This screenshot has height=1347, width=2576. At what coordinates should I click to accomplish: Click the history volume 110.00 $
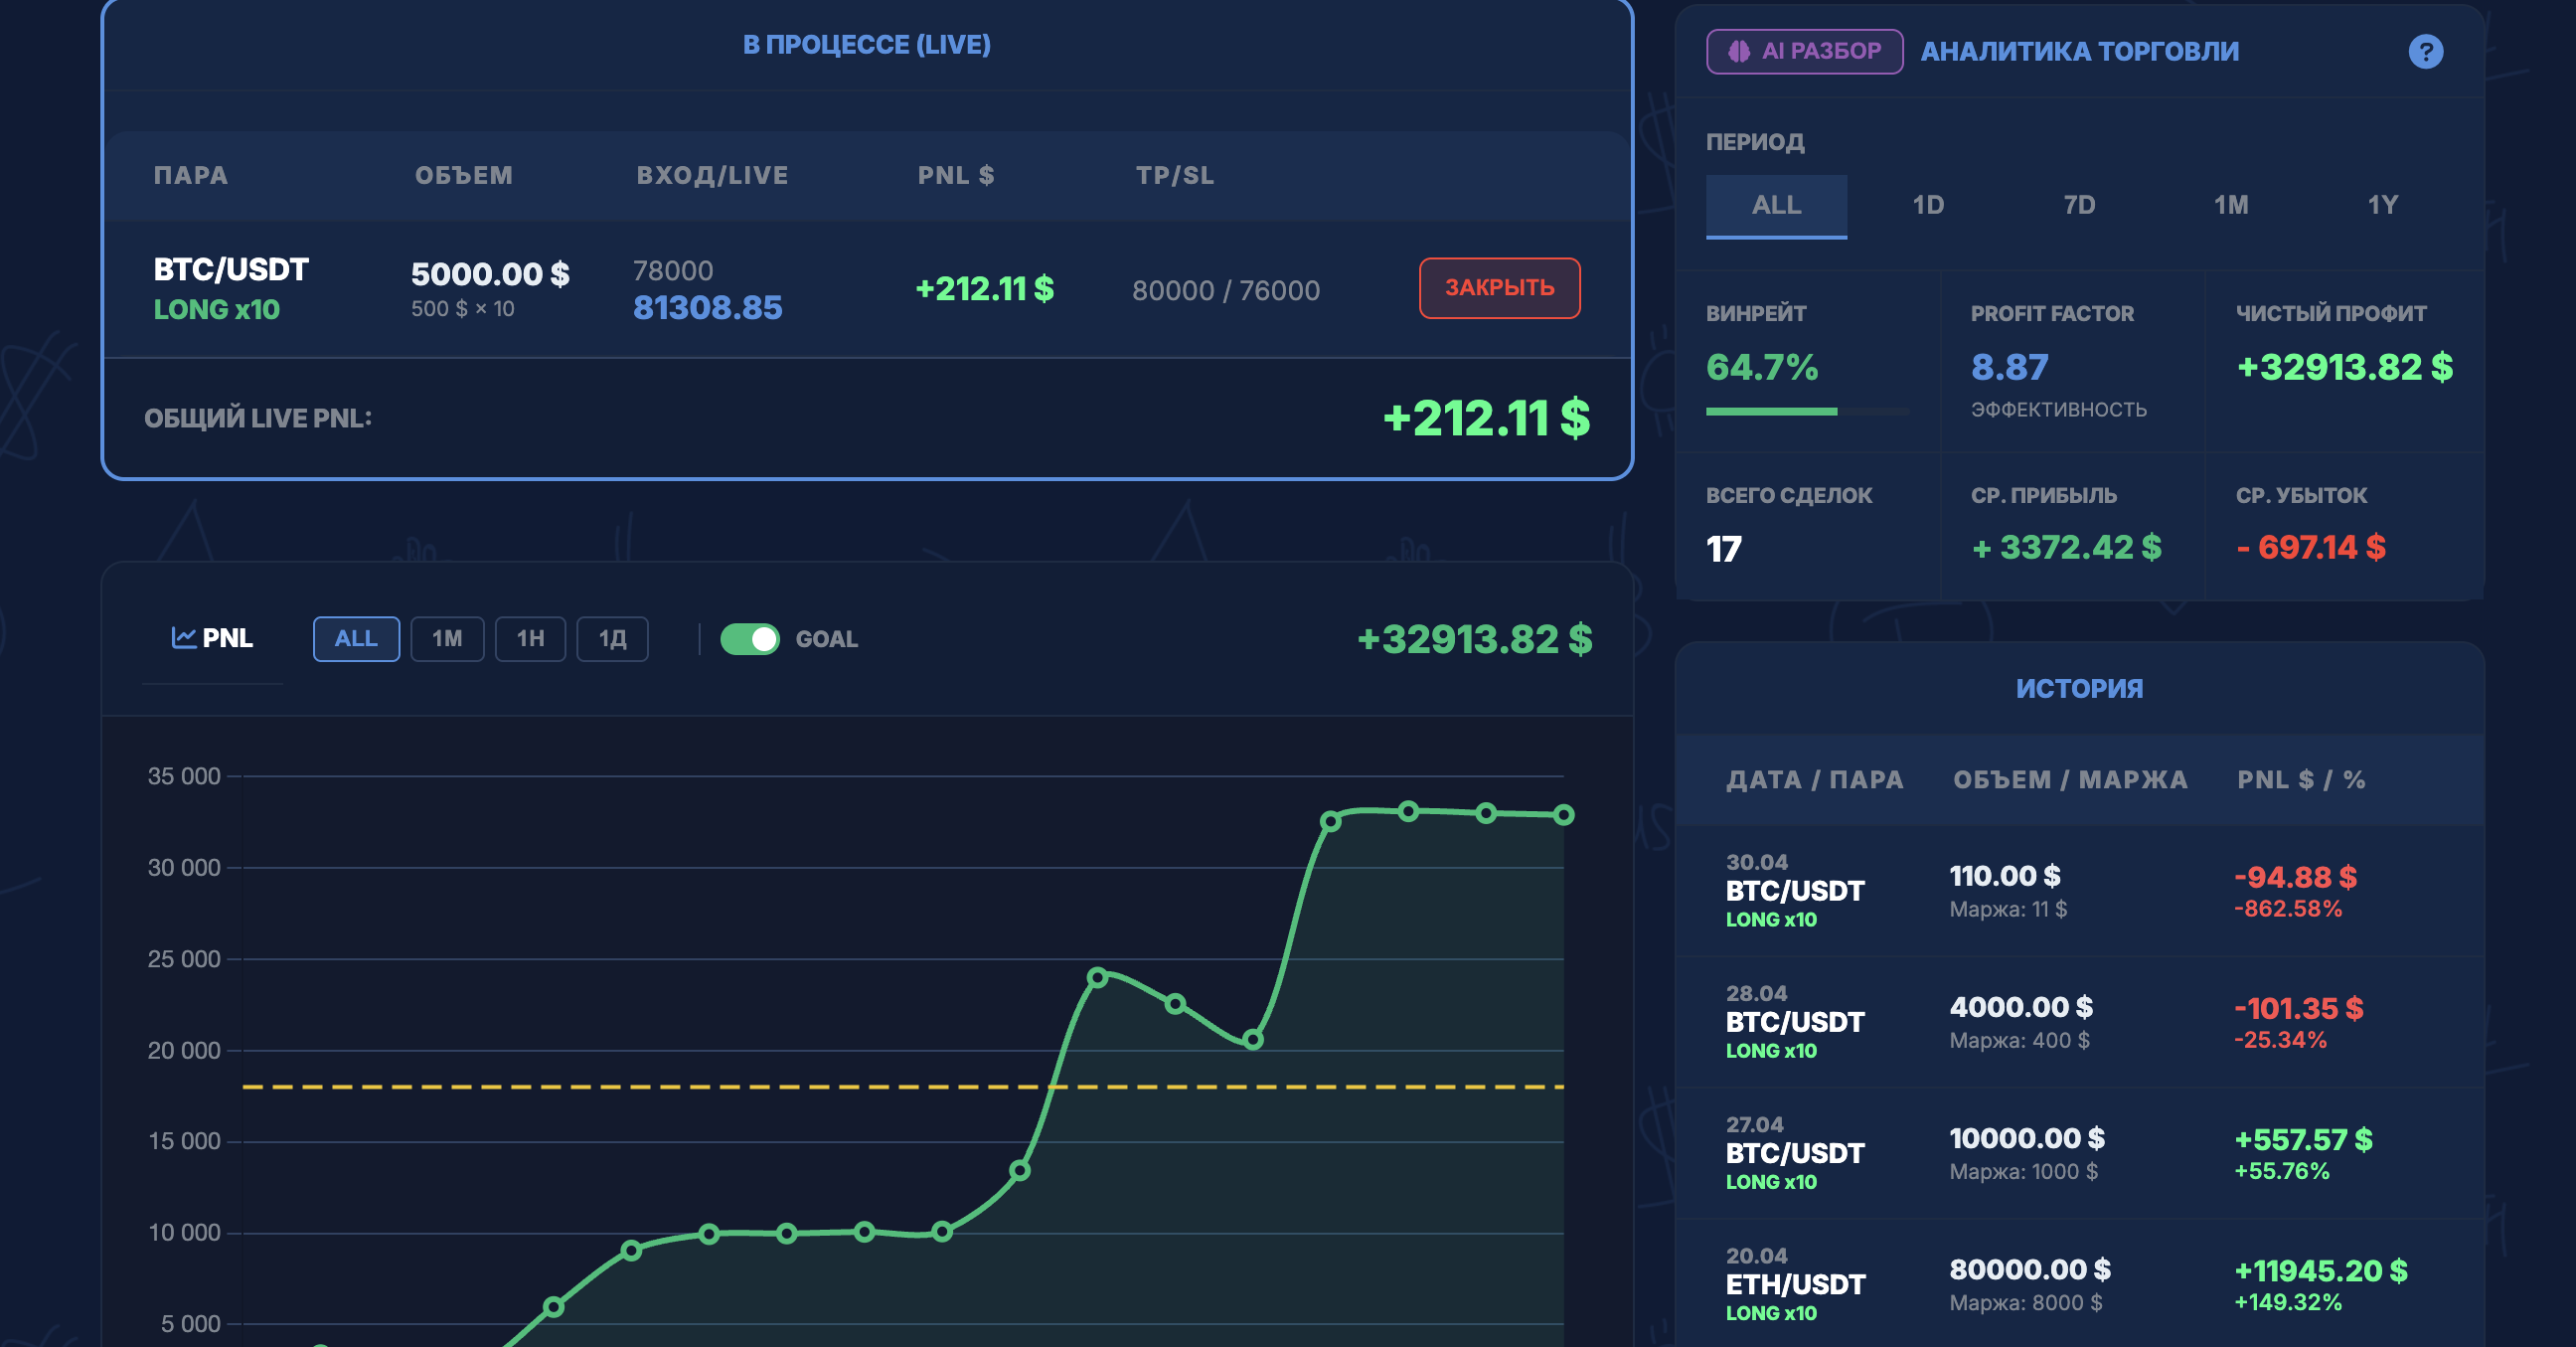[2005, 876]
